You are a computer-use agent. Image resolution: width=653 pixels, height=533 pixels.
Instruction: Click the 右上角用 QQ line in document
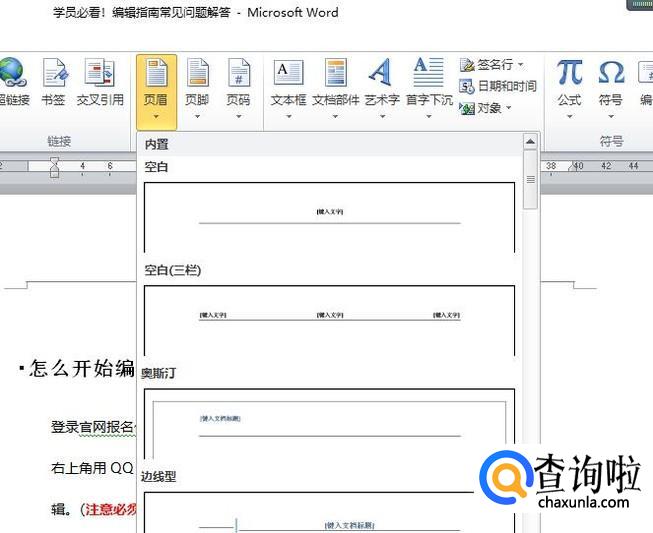click(x=92, y=468)
